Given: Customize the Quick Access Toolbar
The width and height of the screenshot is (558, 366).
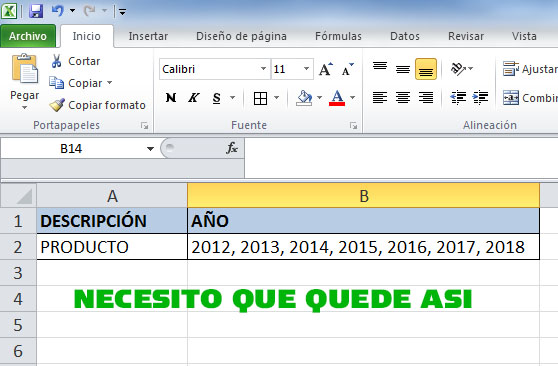Looking at the screenshot, I should 122,12.
